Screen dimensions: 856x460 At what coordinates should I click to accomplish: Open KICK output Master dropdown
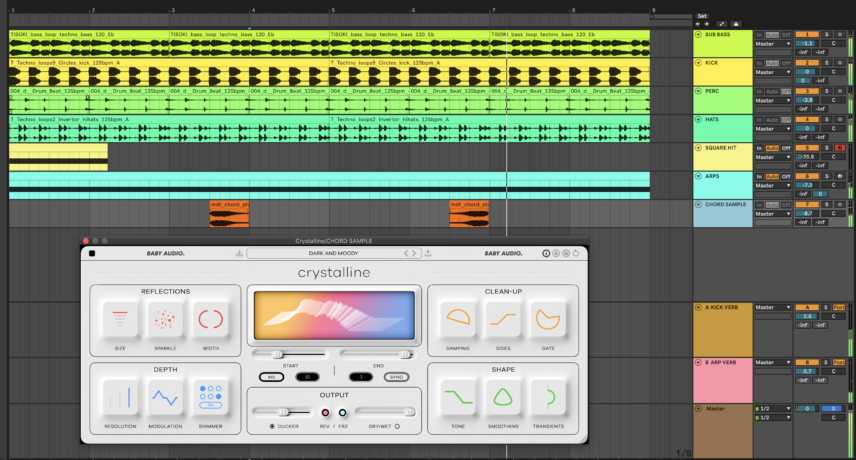[772, 72]
